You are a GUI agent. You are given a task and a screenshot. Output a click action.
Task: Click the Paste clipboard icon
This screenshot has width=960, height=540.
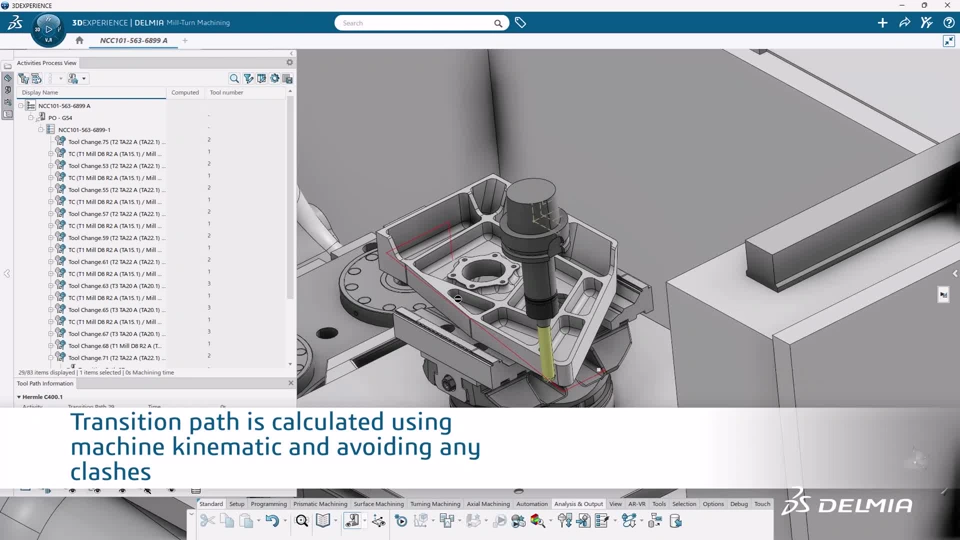246,521
